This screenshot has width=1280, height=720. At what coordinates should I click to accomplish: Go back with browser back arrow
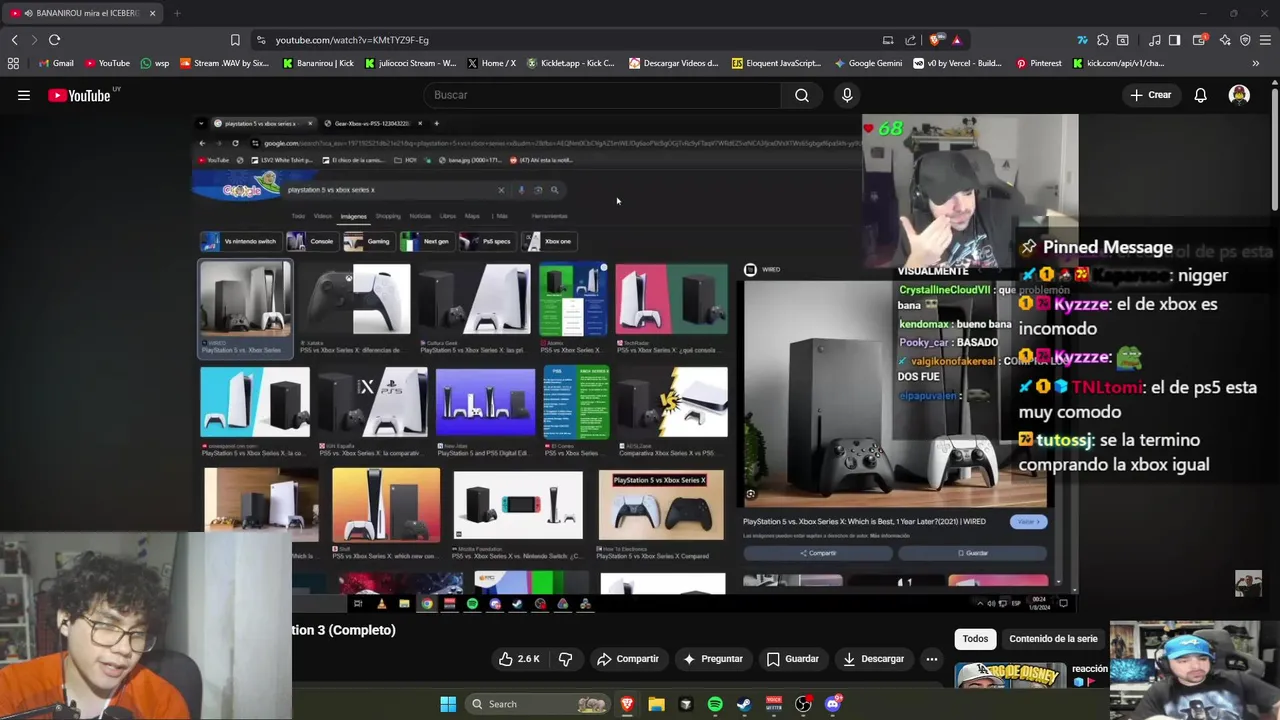point(14,40)
